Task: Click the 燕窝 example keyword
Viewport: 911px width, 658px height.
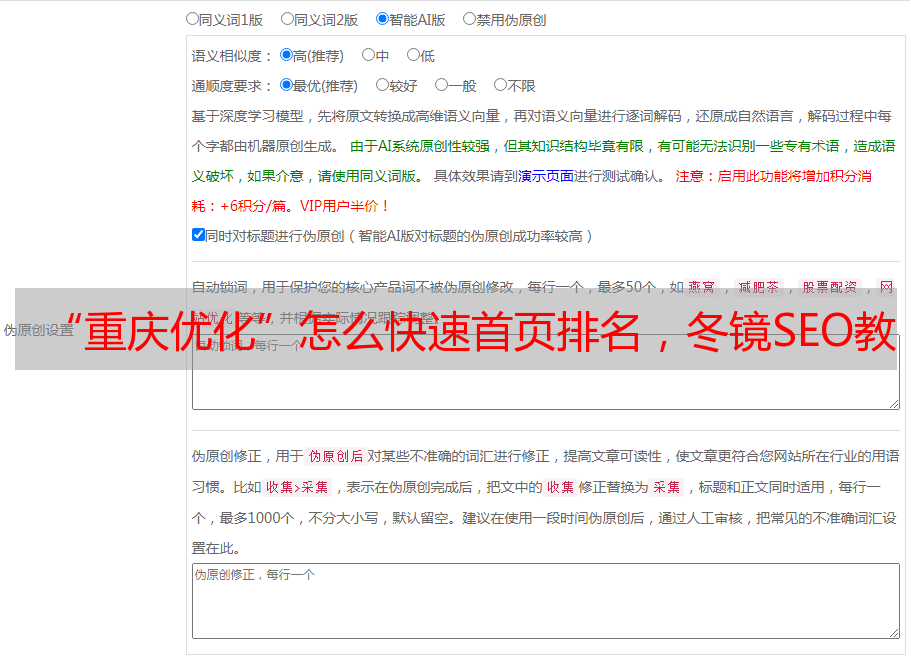Action: point(702,287)
